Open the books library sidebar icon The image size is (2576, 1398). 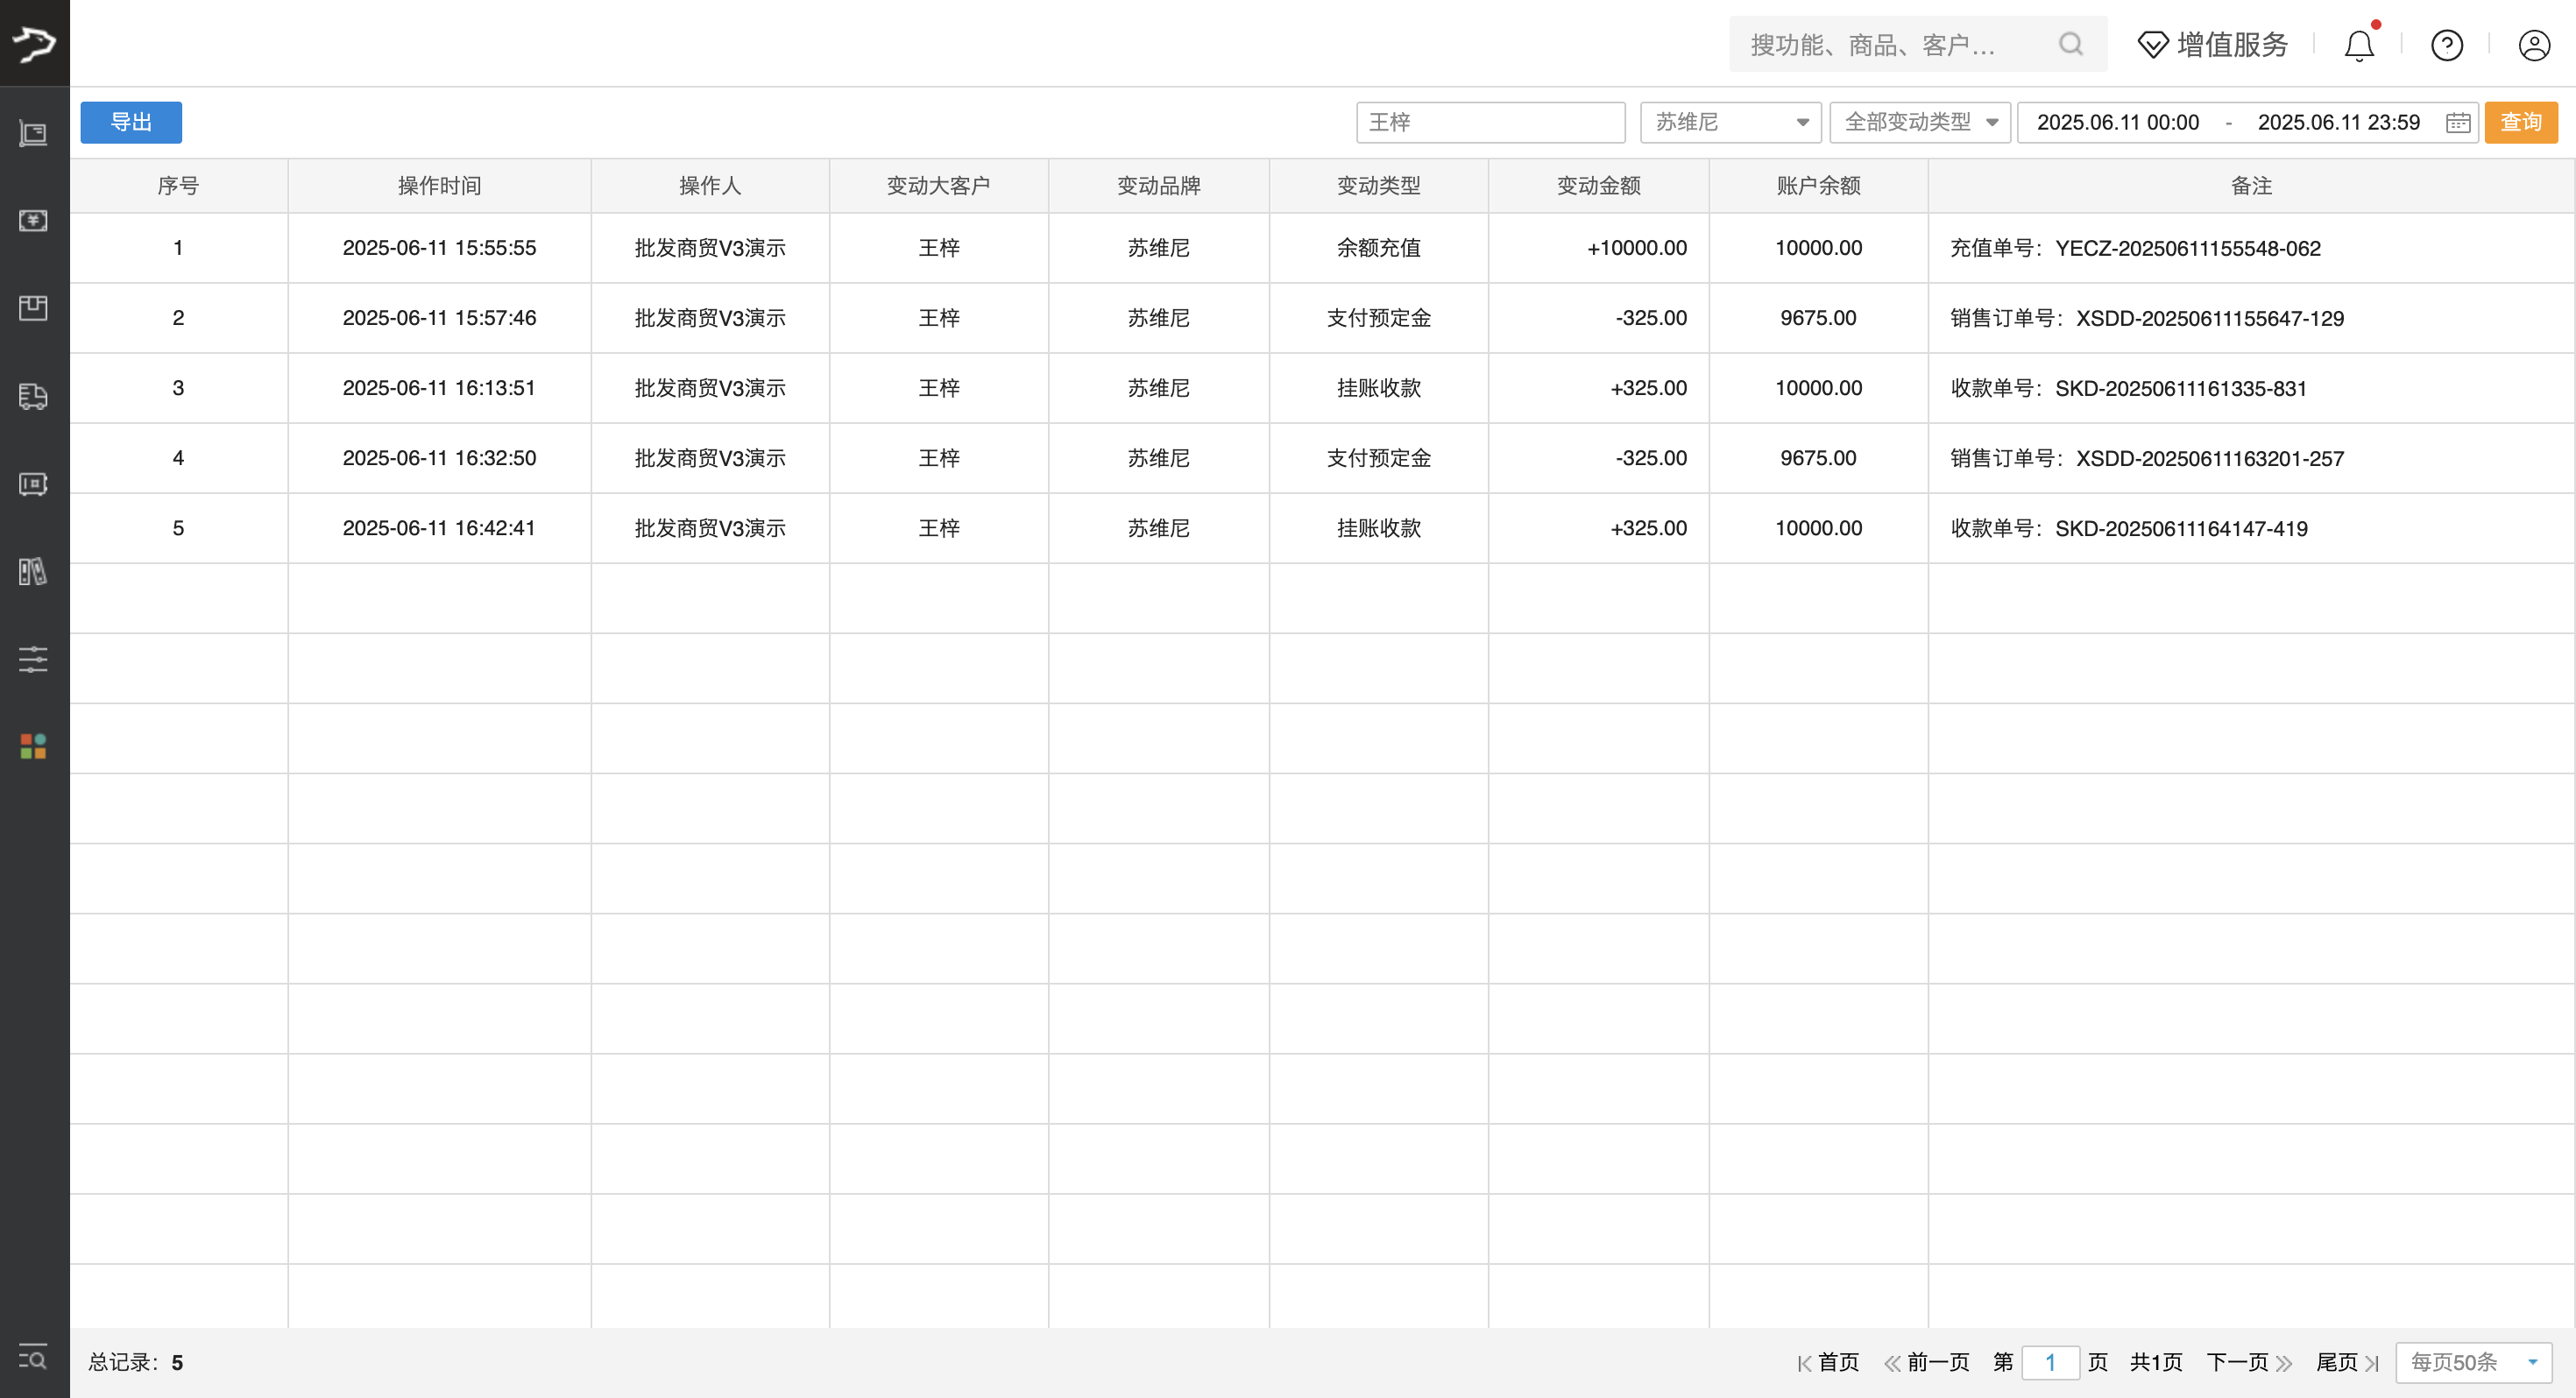coord(33,571)
